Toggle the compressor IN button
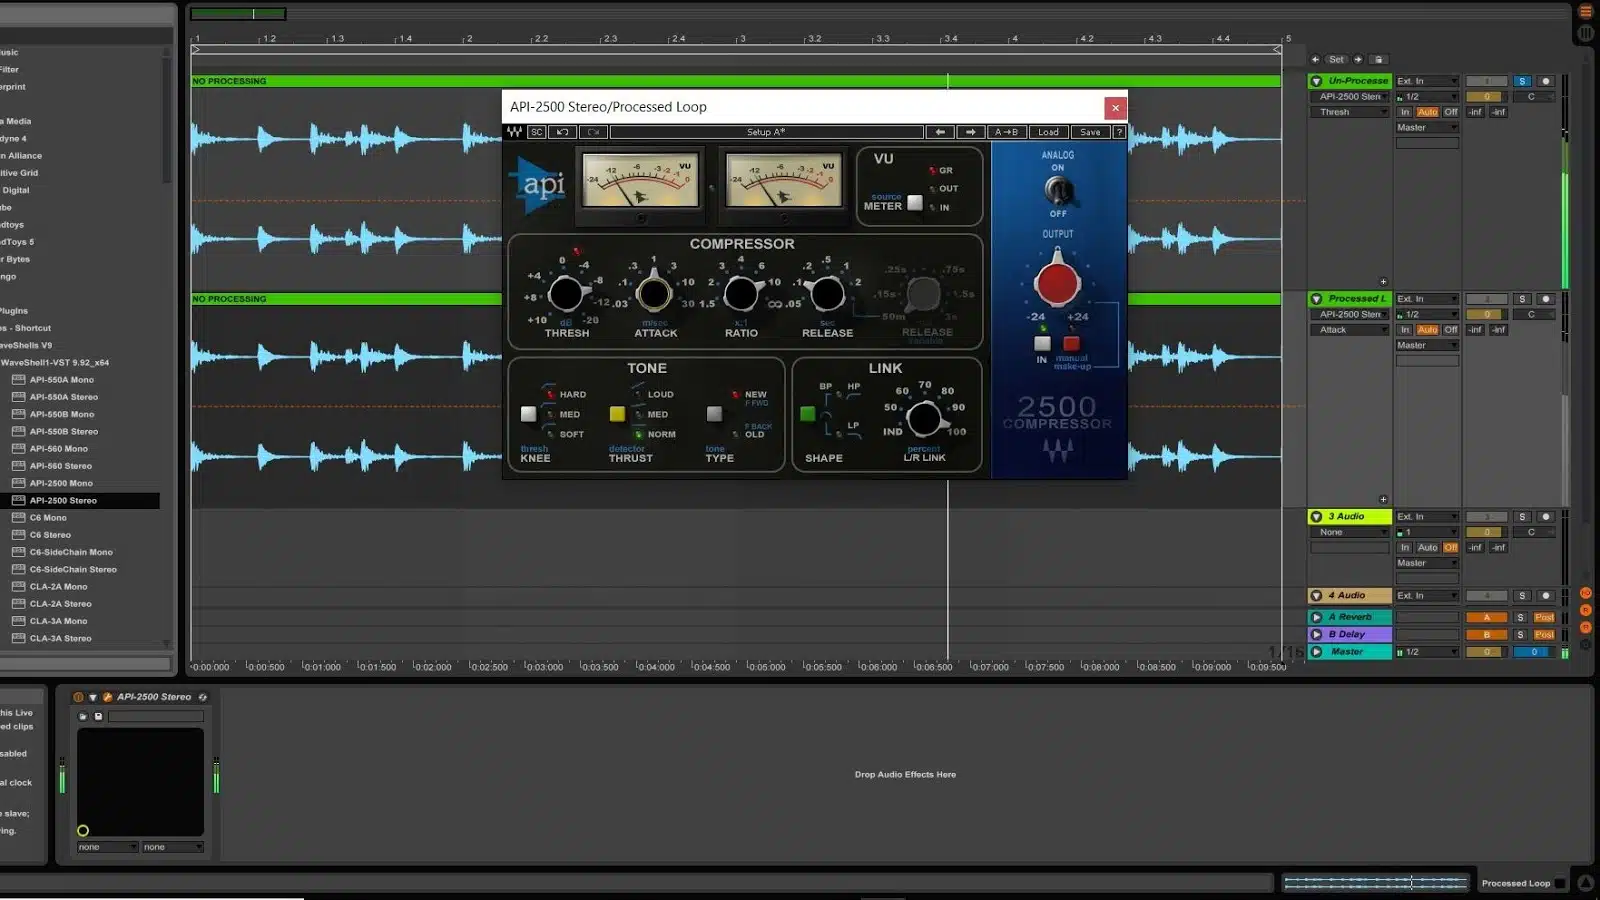This screenshot has height=900, width=1600. point(1042,343)
